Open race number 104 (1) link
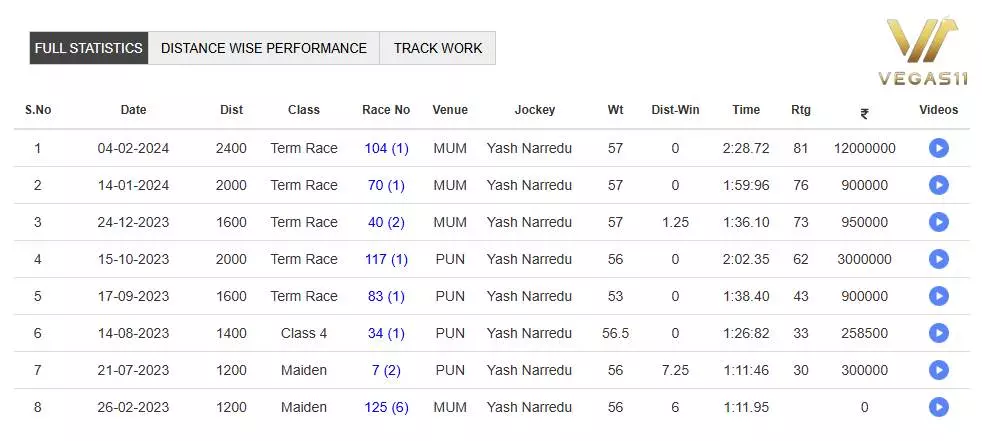The height and width of the screenshot is (441, 982). tap(386, 148)
